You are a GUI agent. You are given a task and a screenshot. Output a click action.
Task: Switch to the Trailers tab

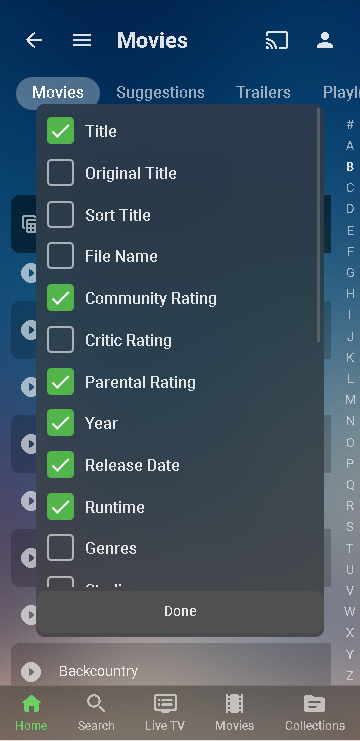click(x=263, y=92)
